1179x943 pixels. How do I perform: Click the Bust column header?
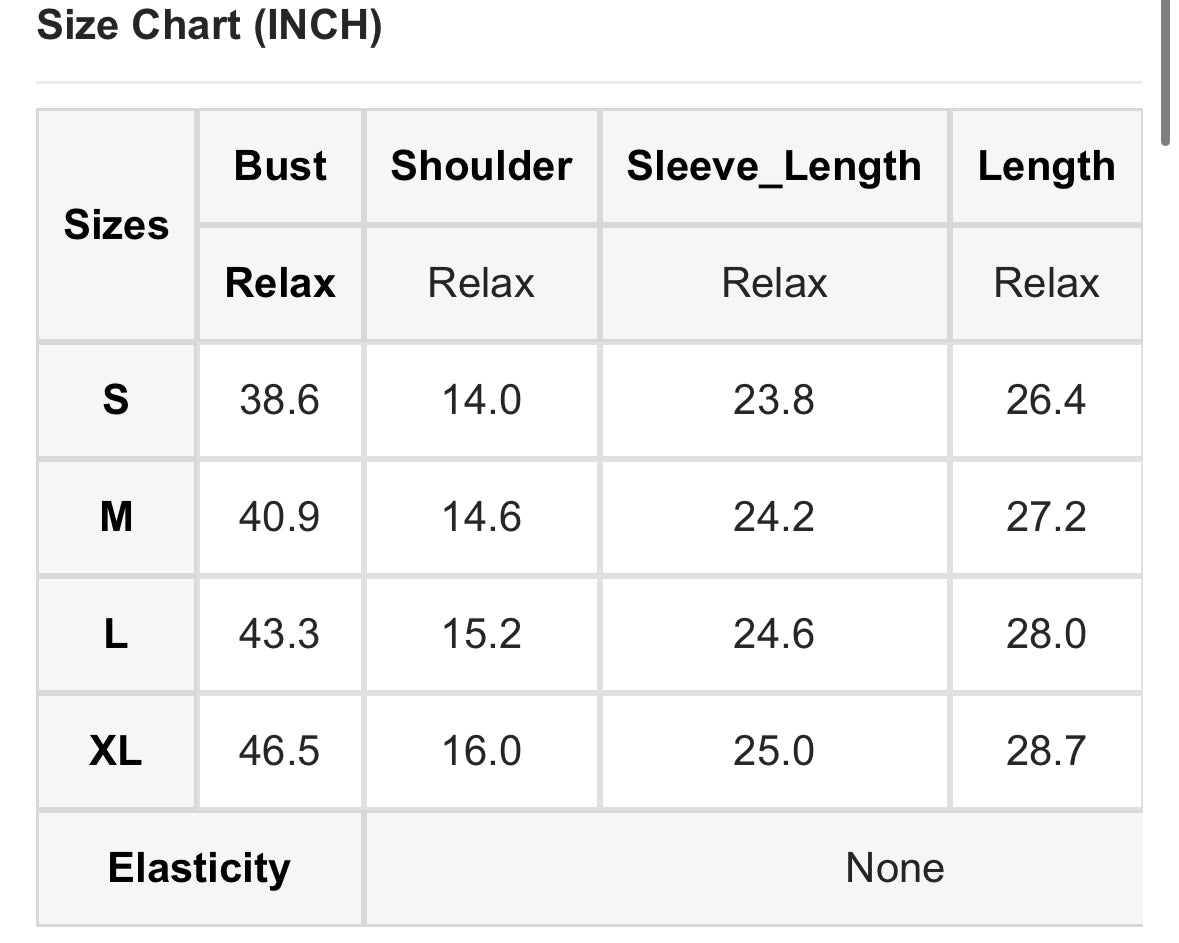280,166
